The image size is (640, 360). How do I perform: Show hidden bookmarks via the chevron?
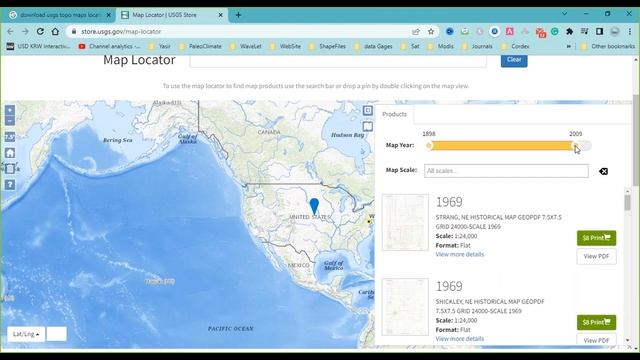point(569,47)
